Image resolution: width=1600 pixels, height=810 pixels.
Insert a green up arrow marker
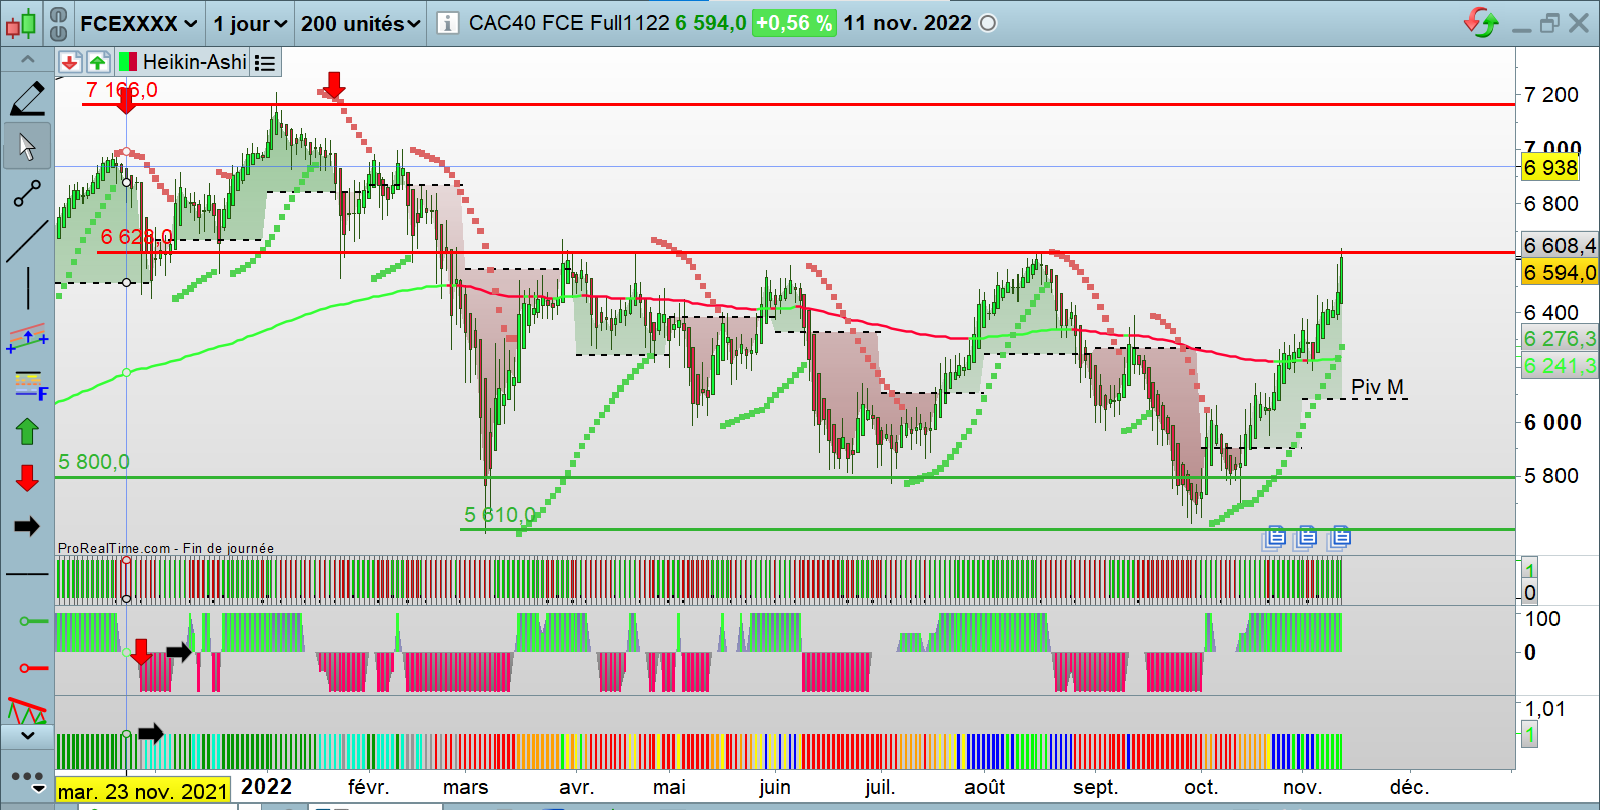pos(27,432)
